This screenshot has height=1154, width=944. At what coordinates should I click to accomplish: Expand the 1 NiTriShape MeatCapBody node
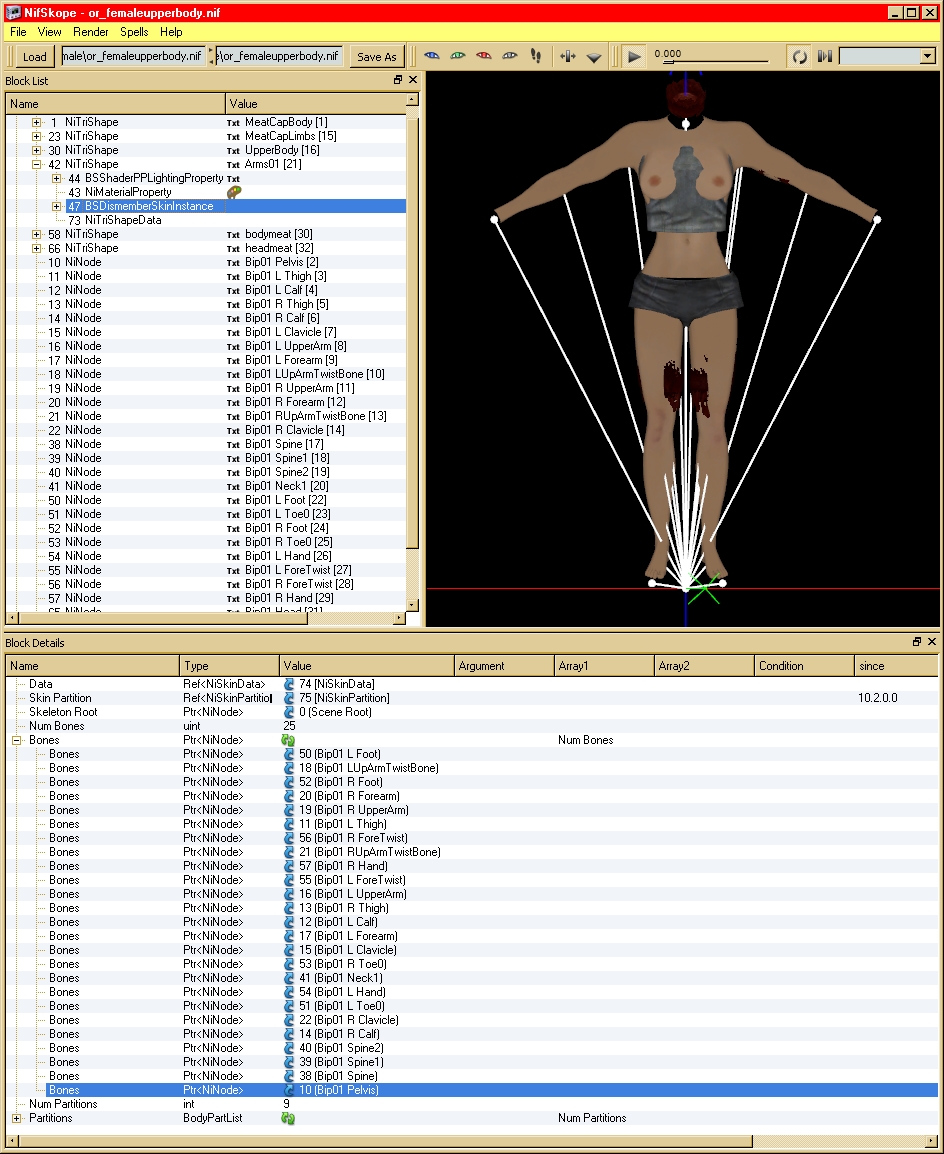(x=36, y=123)
